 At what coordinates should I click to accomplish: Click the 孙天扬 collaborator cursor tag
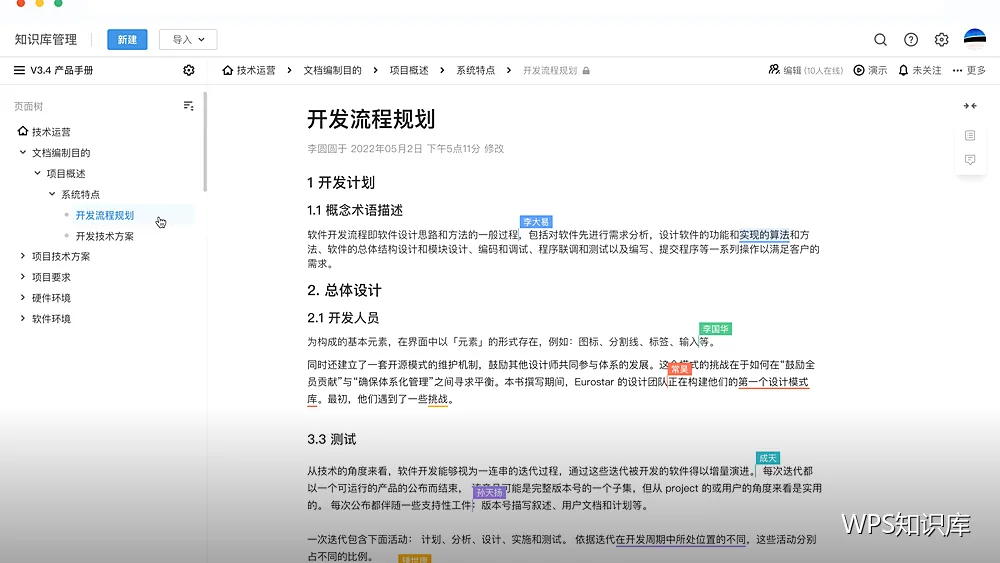click(489, 492)
